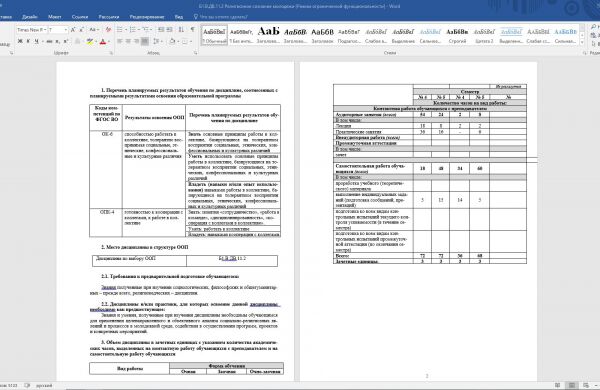The height and width of the screenshot is (390, 600).
Task: Apply yellow text highlight color
Action: (x=90, y=41)
